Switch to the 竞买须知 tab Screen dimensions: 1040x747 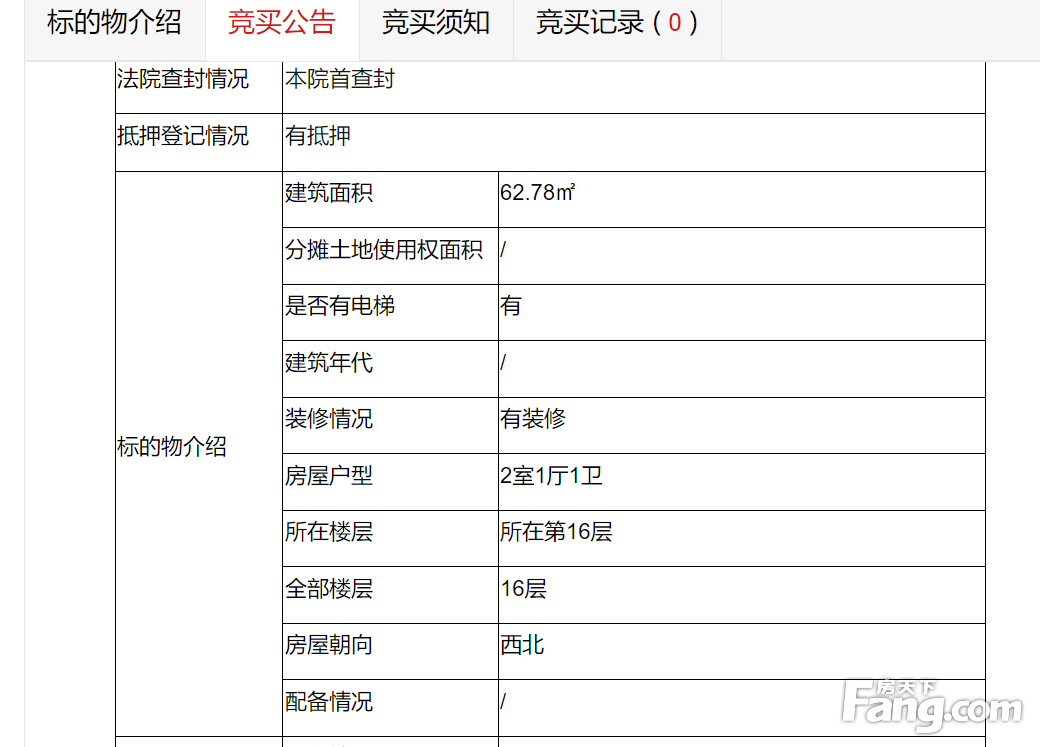coord(435,23)
